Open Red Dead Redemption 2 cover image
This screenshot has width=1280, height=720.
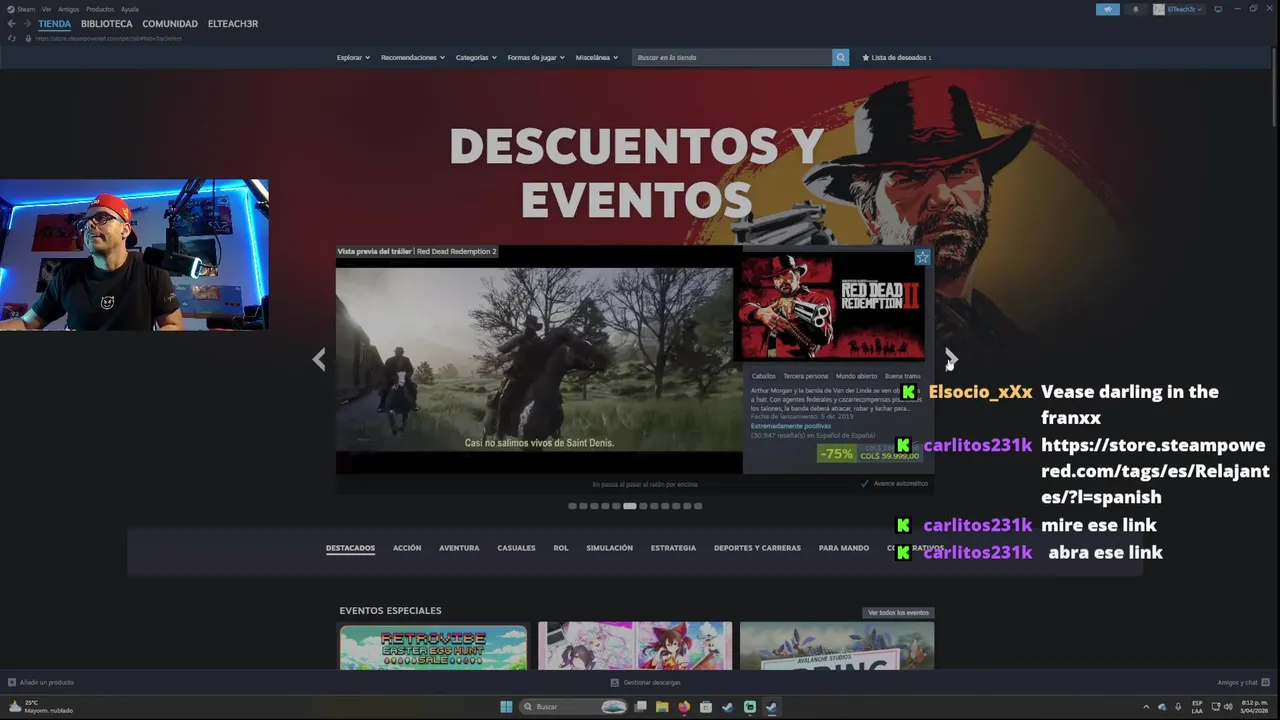830,306
